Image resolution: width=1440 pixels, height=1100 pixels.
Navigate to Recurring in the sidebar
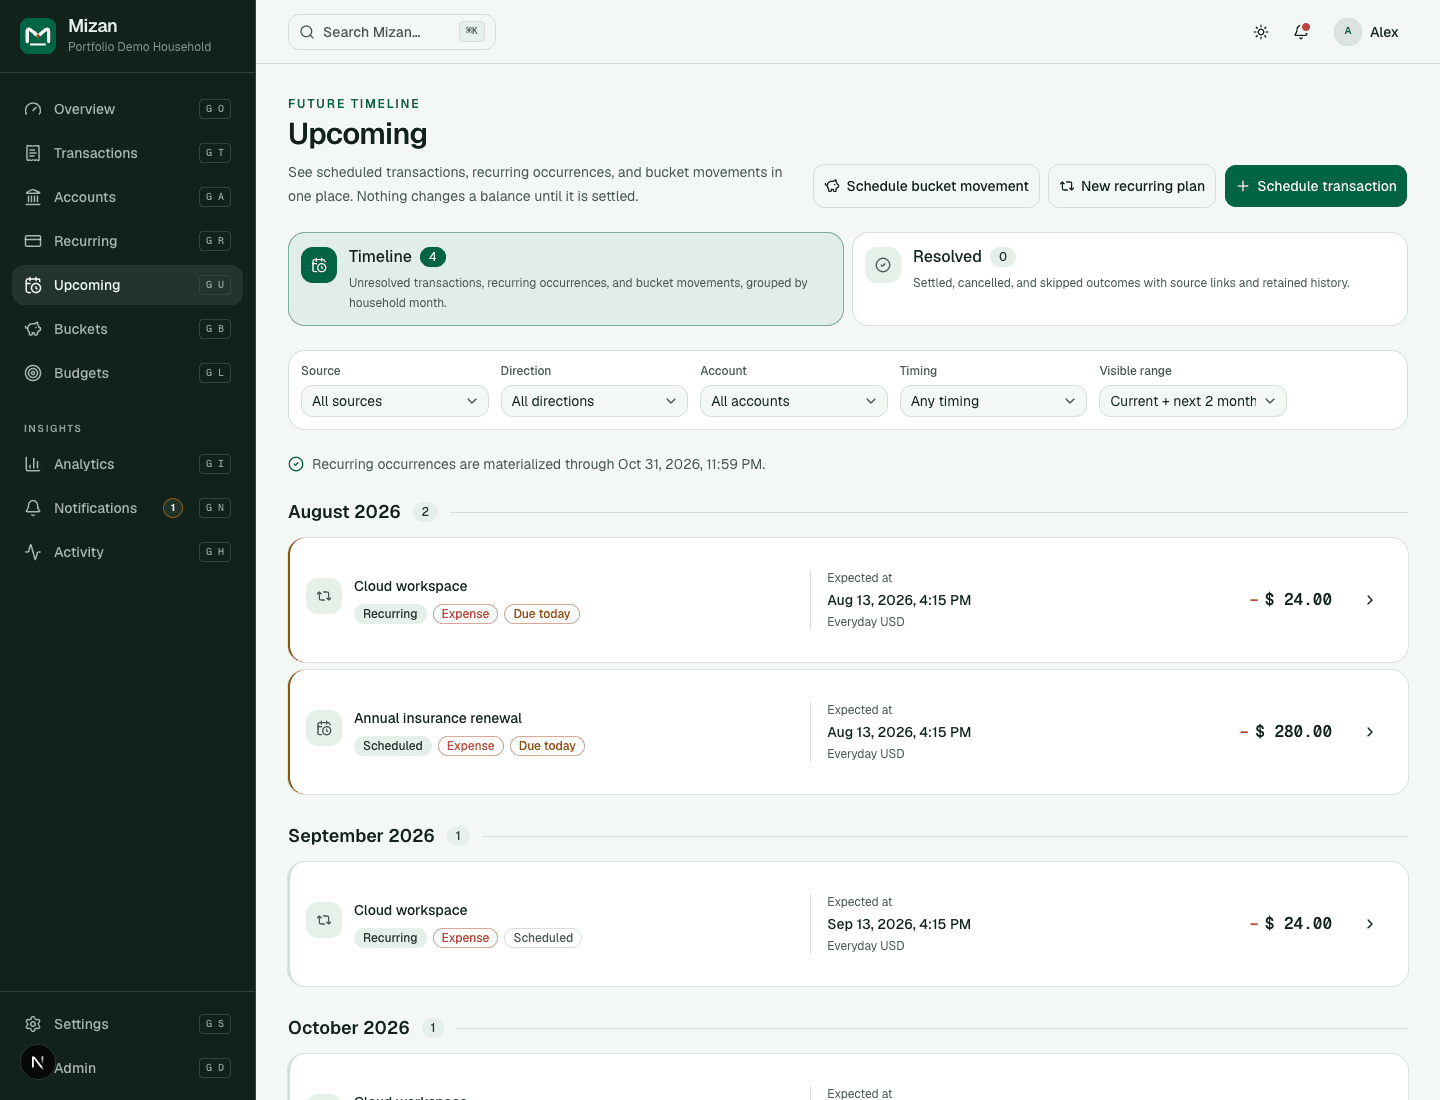127,241
